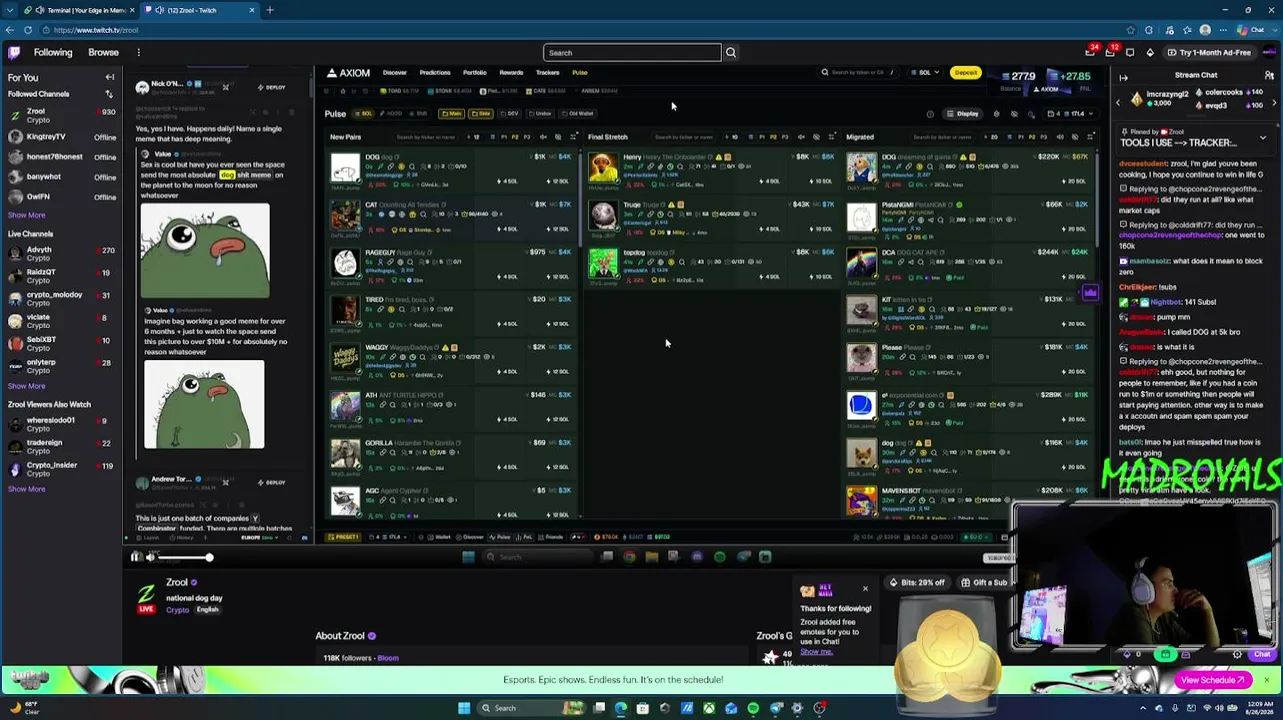Image resolution: width=1283 pixels, height=720 pixels.
Task: Click the Windows Start button
Action: (464, 708)
